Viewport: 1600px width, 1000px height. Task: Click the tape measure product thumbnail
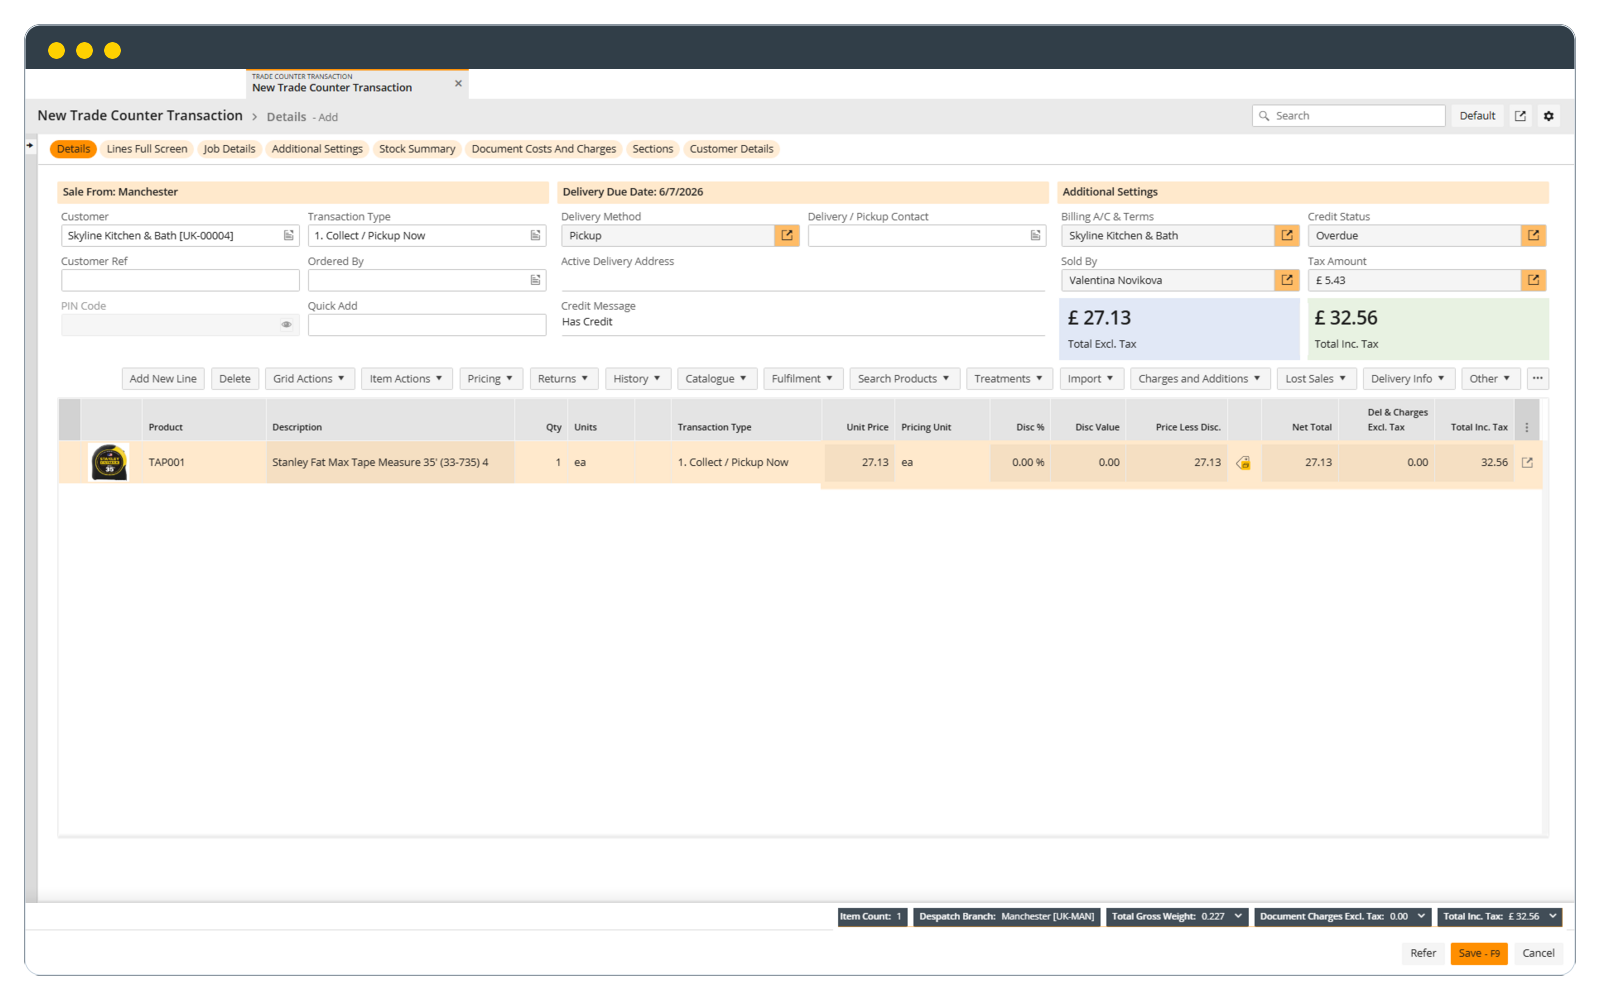pyautogui.click(x=109, y=463)
